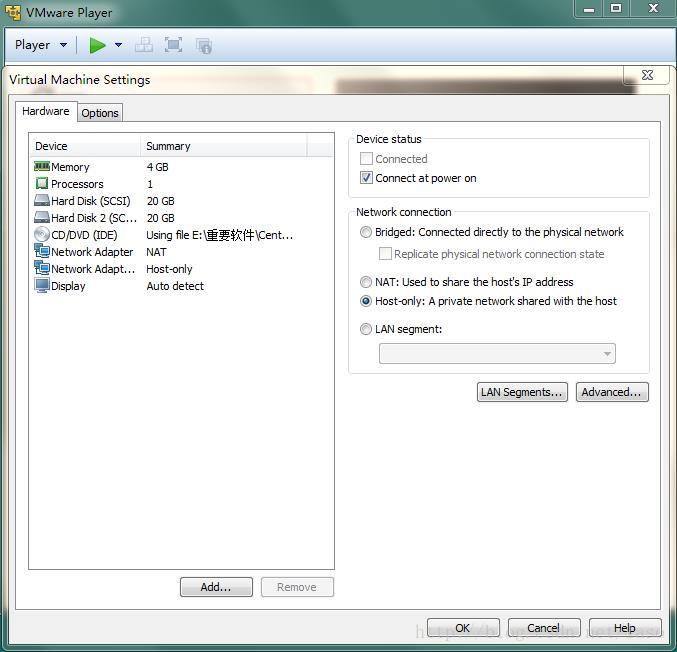Click the Send Ctrl+Alt+Del toolbar icon

coord(144,45)
